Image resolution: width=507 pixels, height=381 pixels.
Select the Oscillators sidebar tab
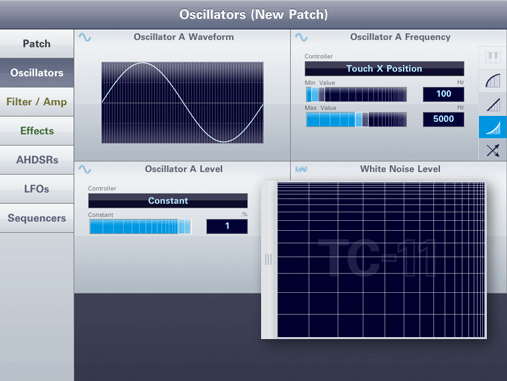[37, 73]
